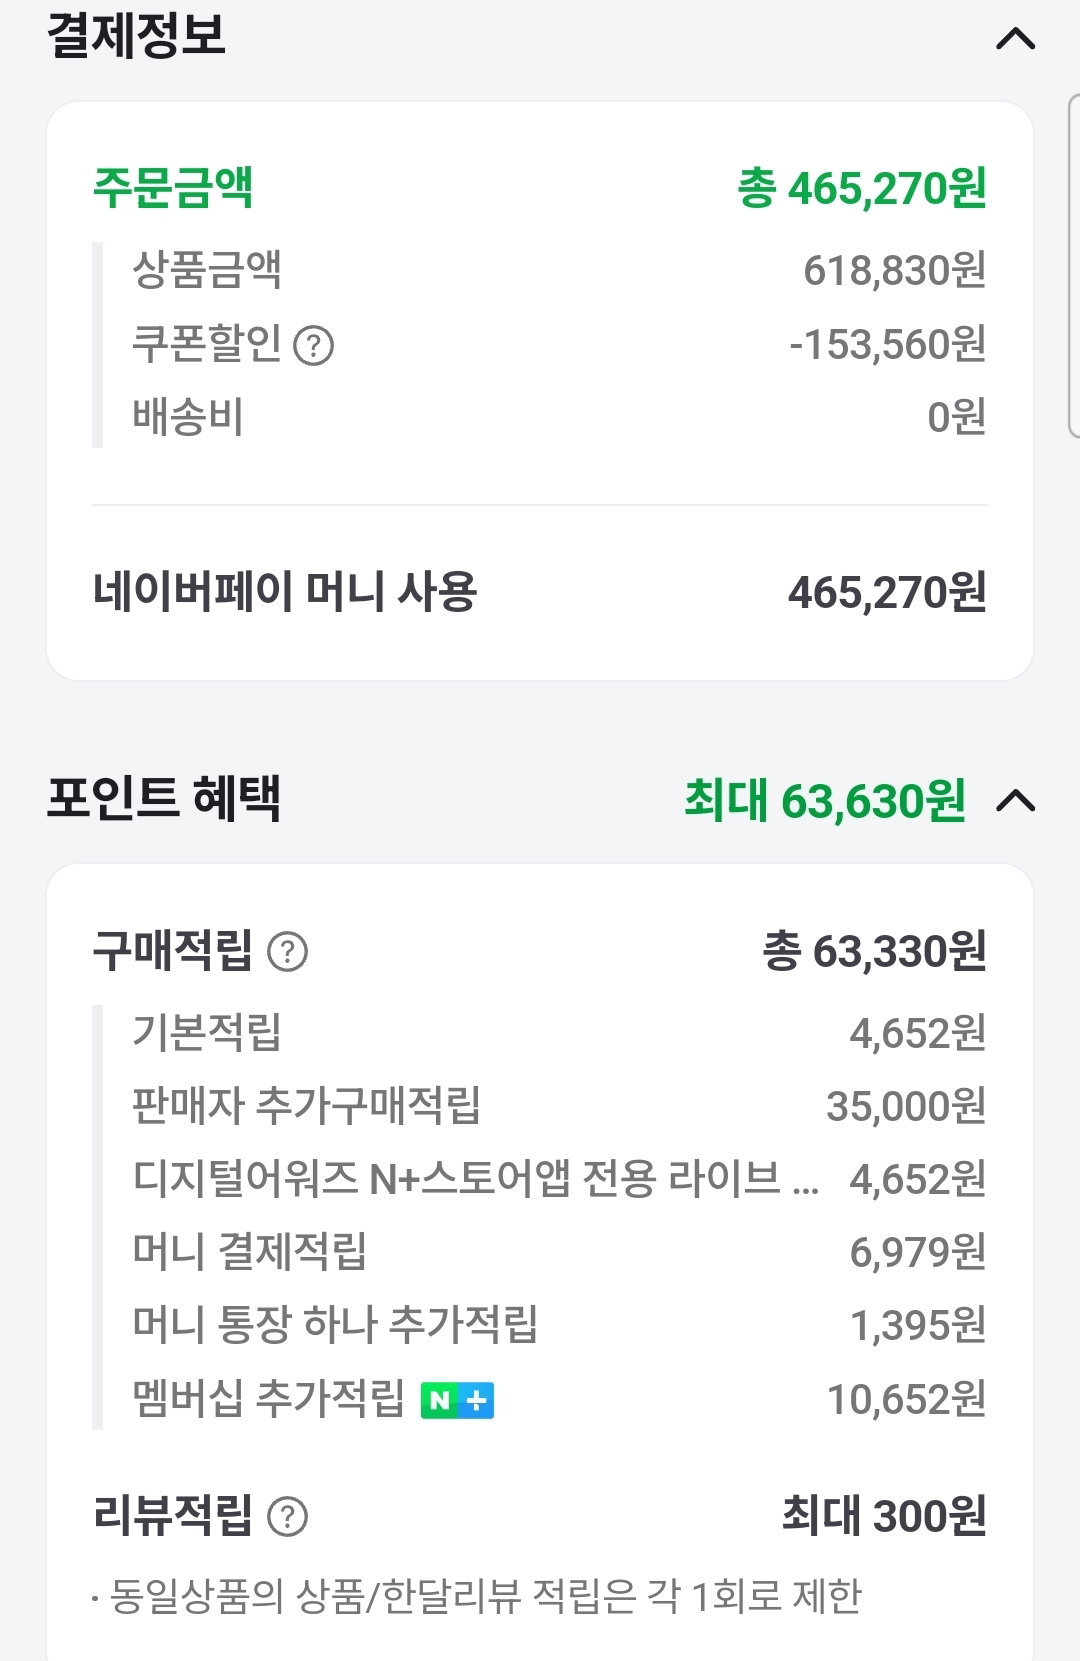Image resolution: width=1080 pixels, height=1661 pixels.
Task: Select the 네이버페이 머니 사용 row
Action: pos(540,592)
